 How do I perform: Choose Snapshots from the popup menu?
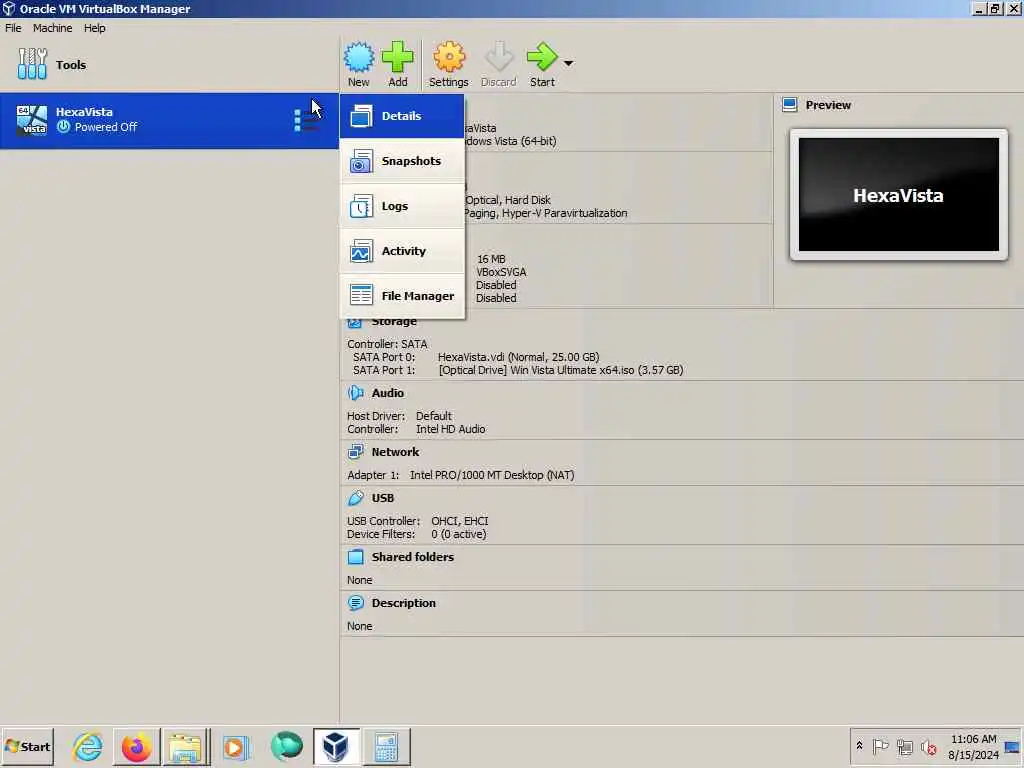[402, 161]
